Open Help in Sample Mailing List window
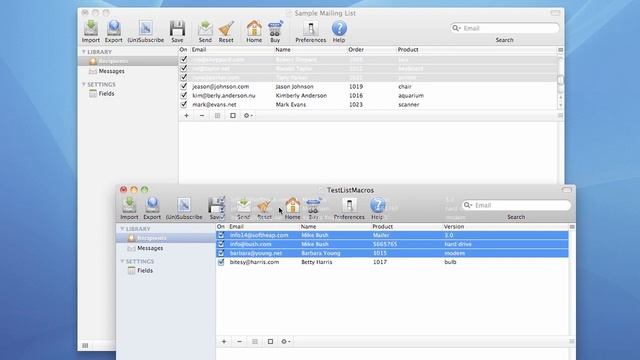The width and height of the screenshot is (640, 360). click(339, 28)
